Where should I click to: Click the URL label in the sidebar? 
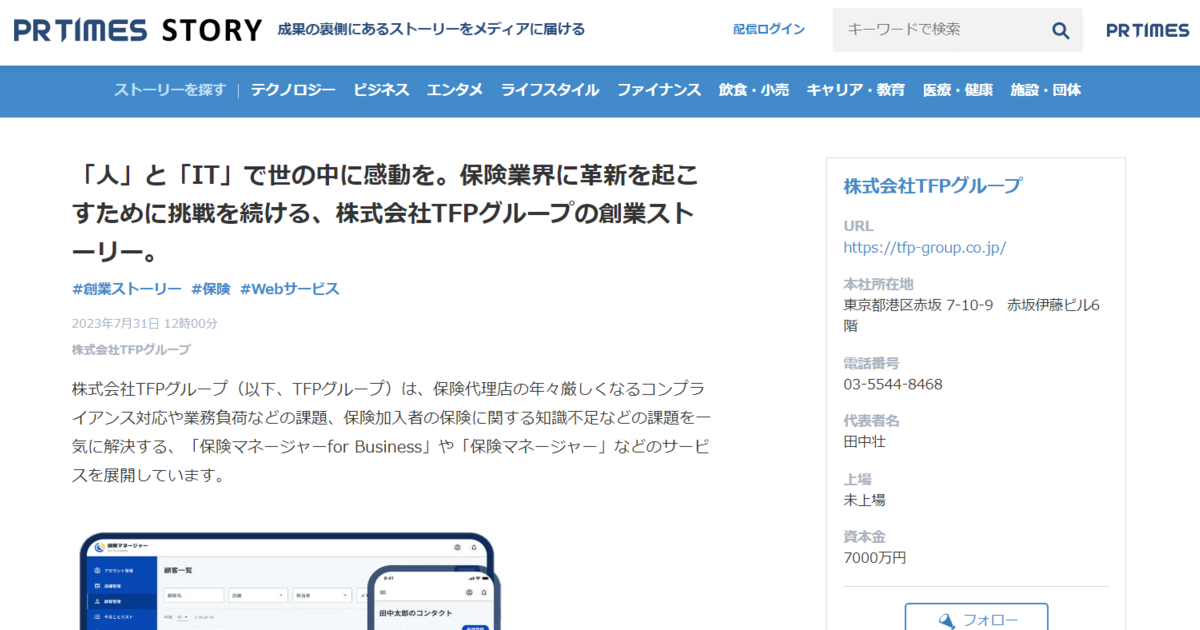click(x=859, y=226)
